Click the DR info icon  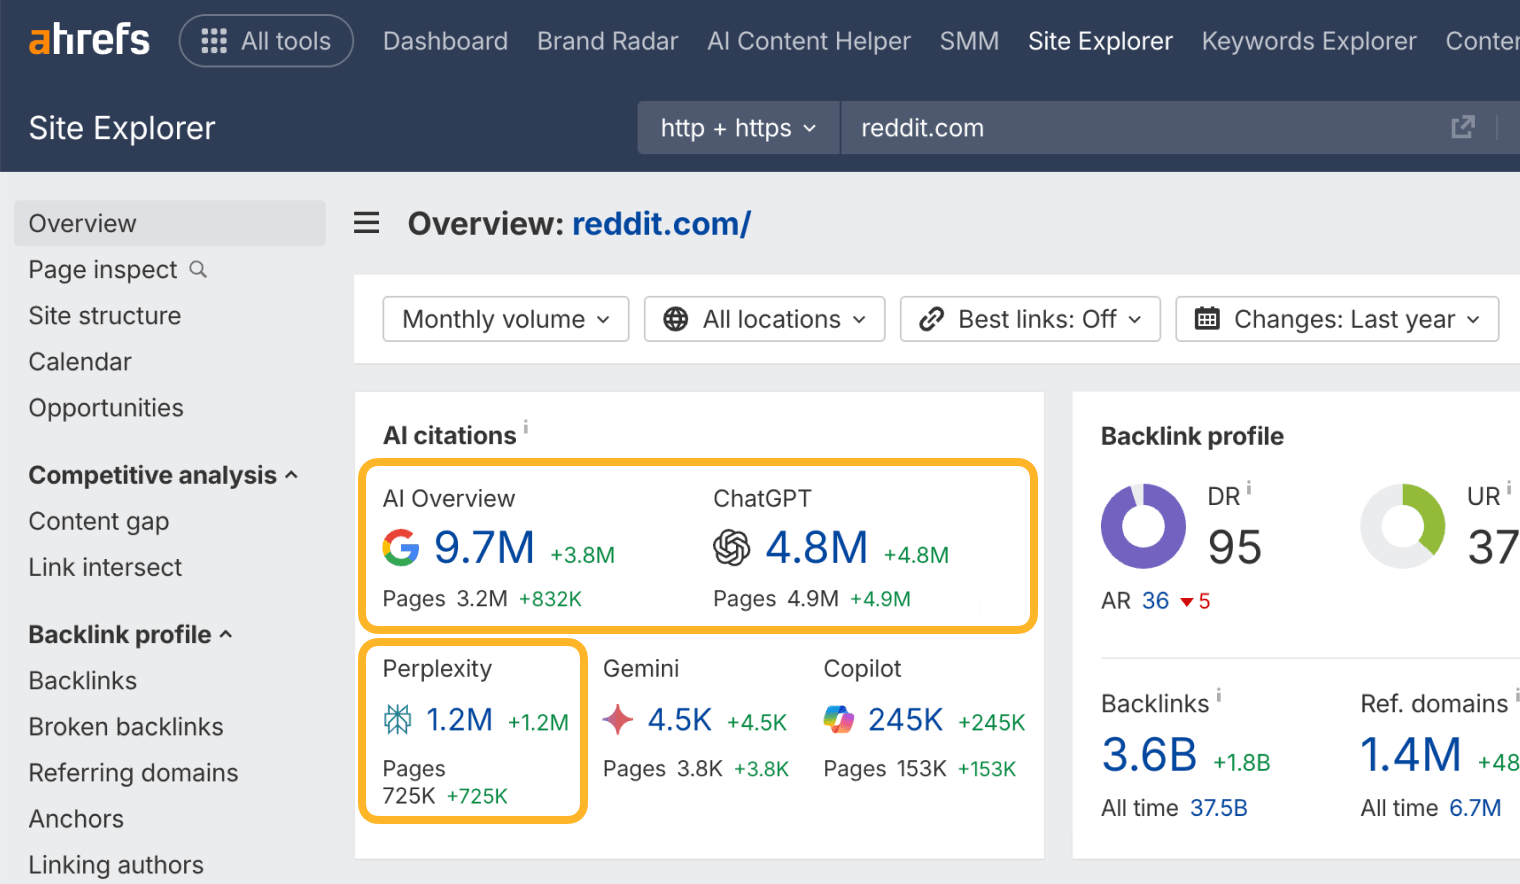(1249, 488)
